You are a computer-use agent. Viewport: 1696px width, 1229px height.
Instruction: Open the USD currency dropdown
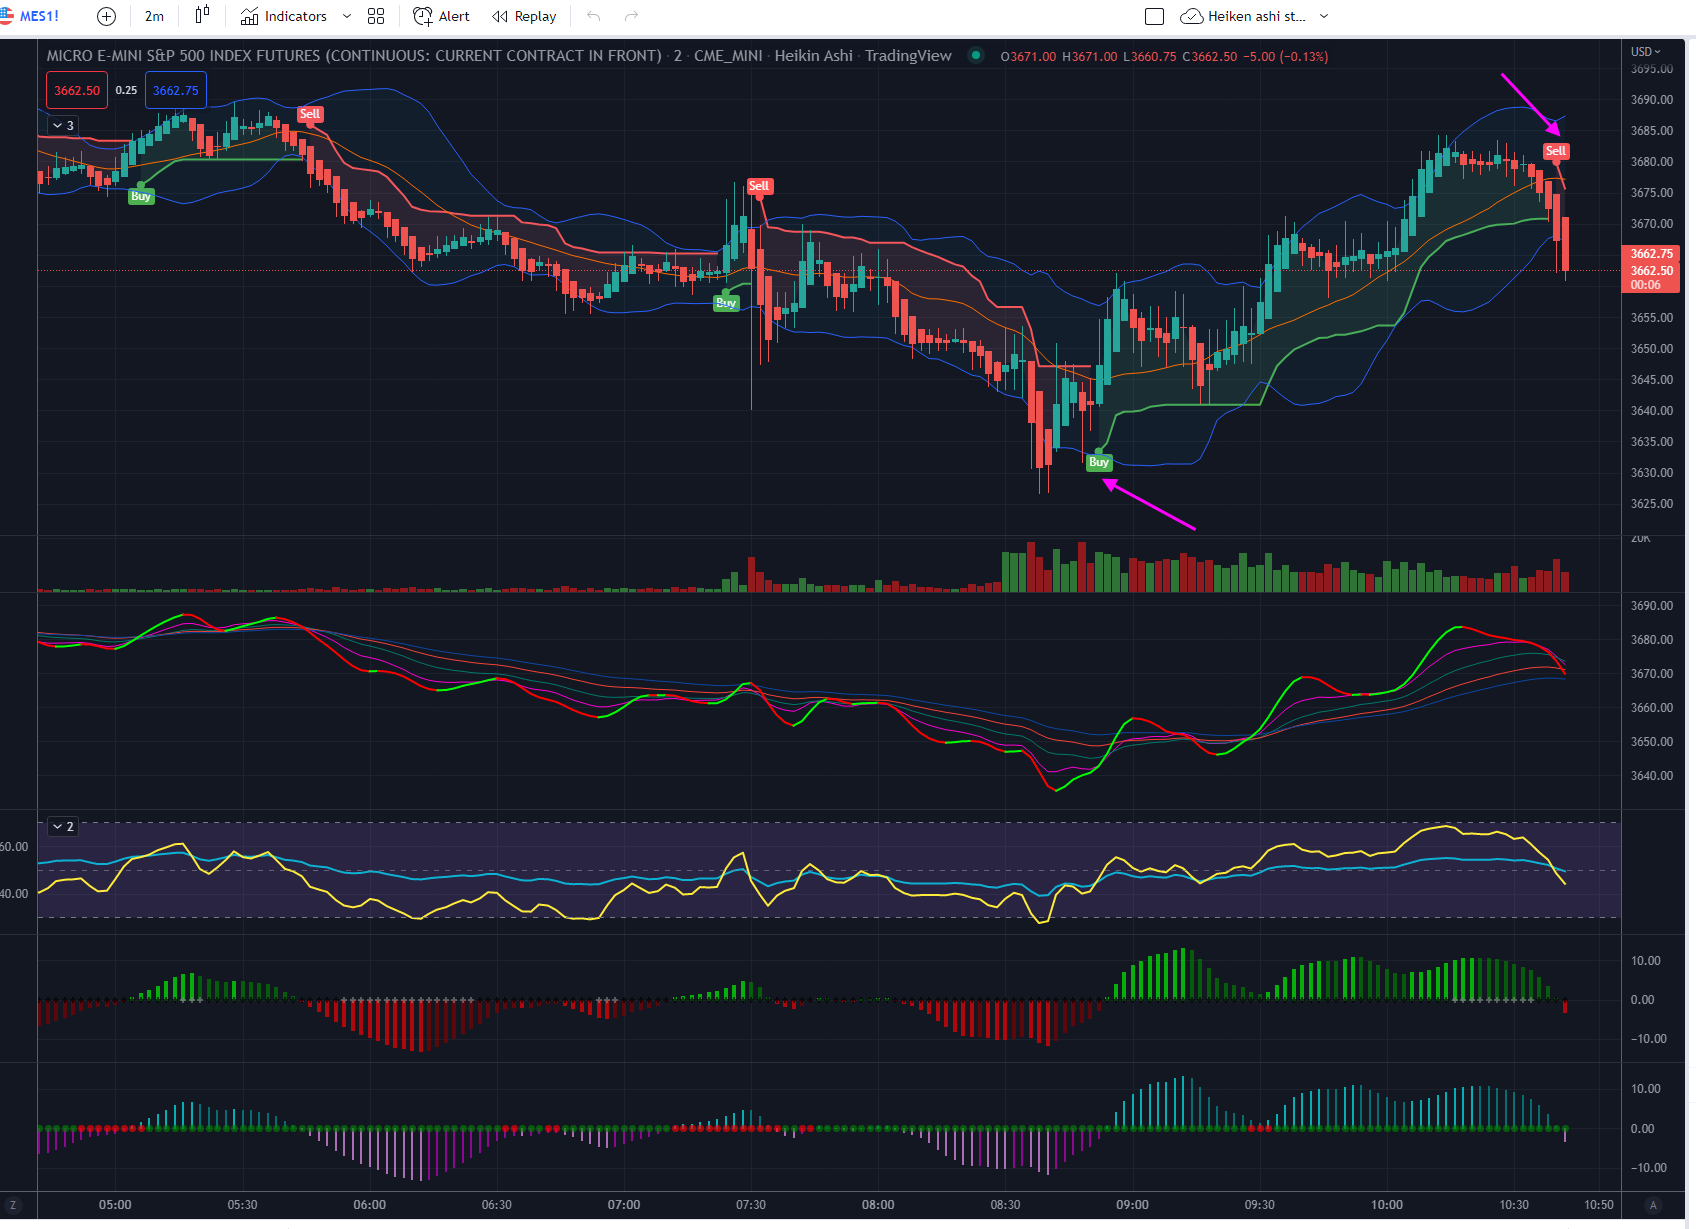(x=1645, y=52)
